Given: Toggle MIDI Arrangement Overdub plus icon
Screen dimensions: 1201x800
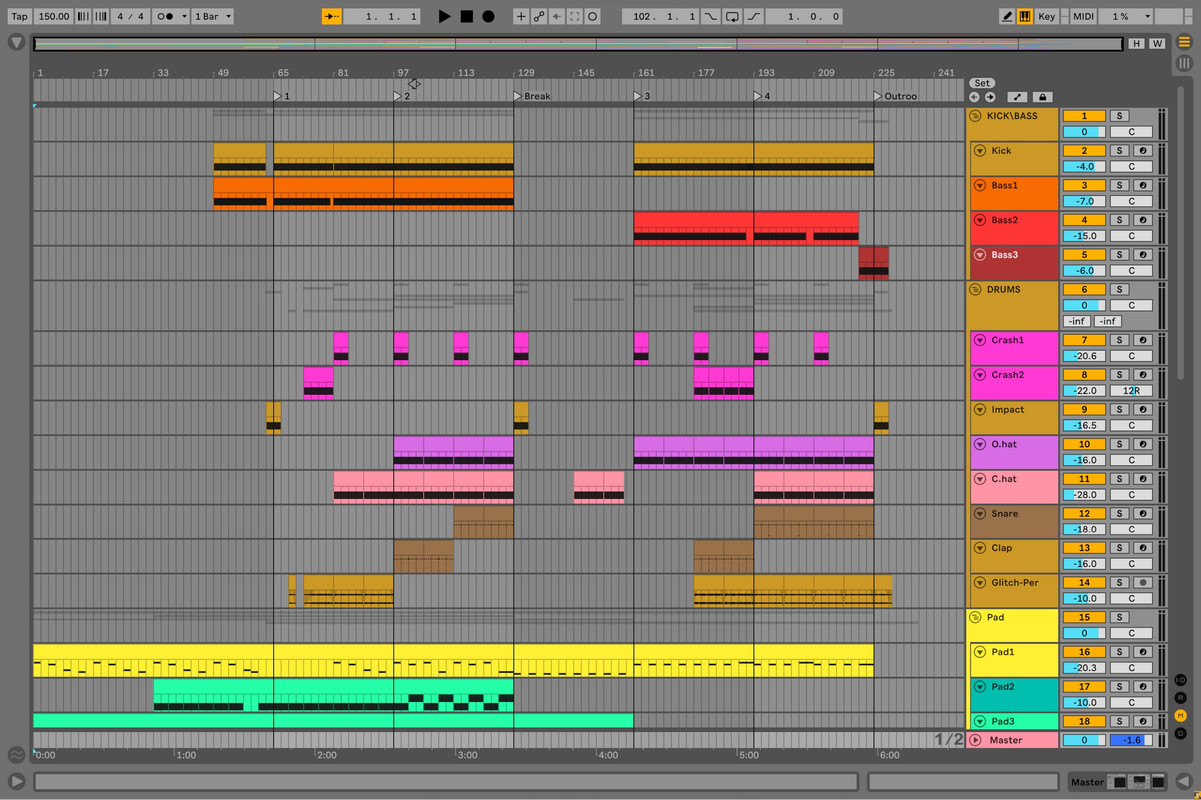Looking at the screenshot, I should 520,16.
